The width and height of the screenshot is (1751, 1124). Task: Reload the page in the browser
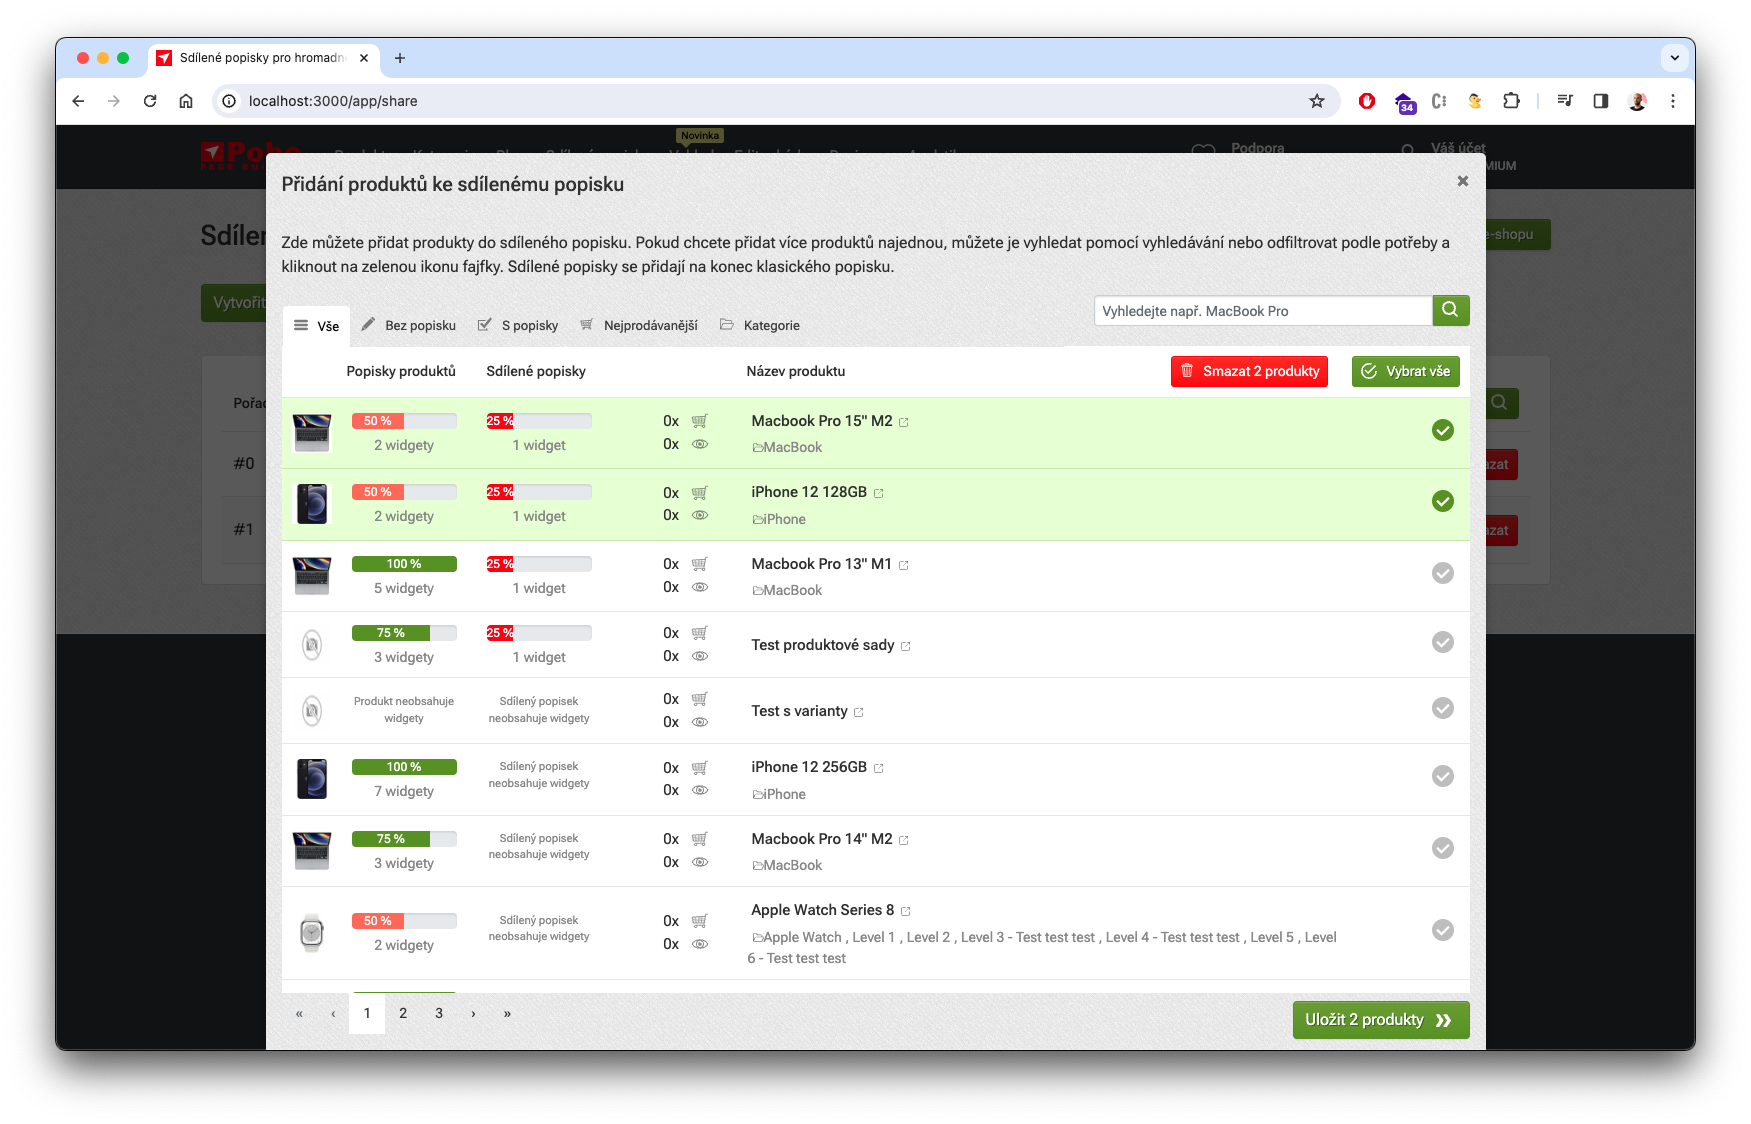(150, 101)
